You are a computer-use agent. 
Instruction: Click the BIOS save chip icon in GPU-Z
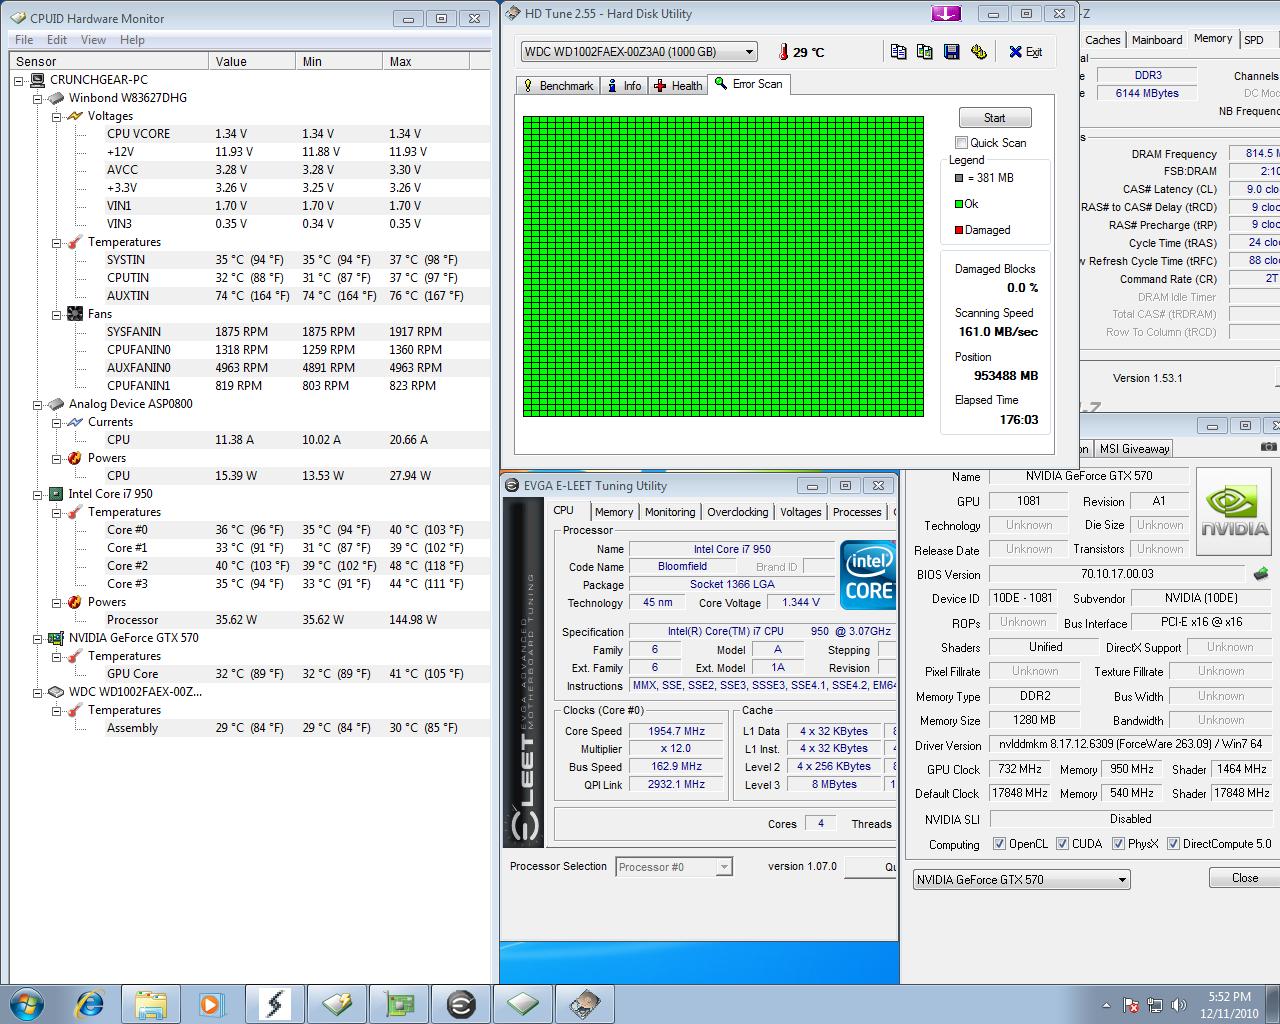pyautogui.click(x=1260, y=574)
